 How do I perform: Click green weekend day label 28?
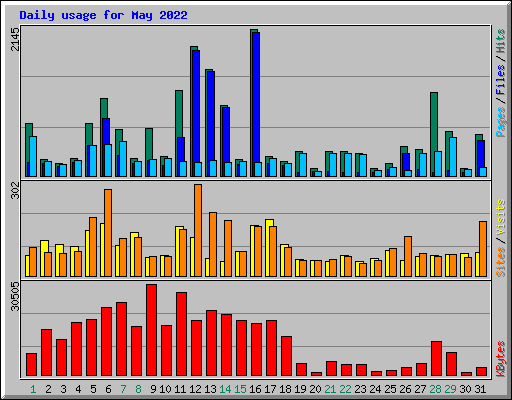[435, 389]
